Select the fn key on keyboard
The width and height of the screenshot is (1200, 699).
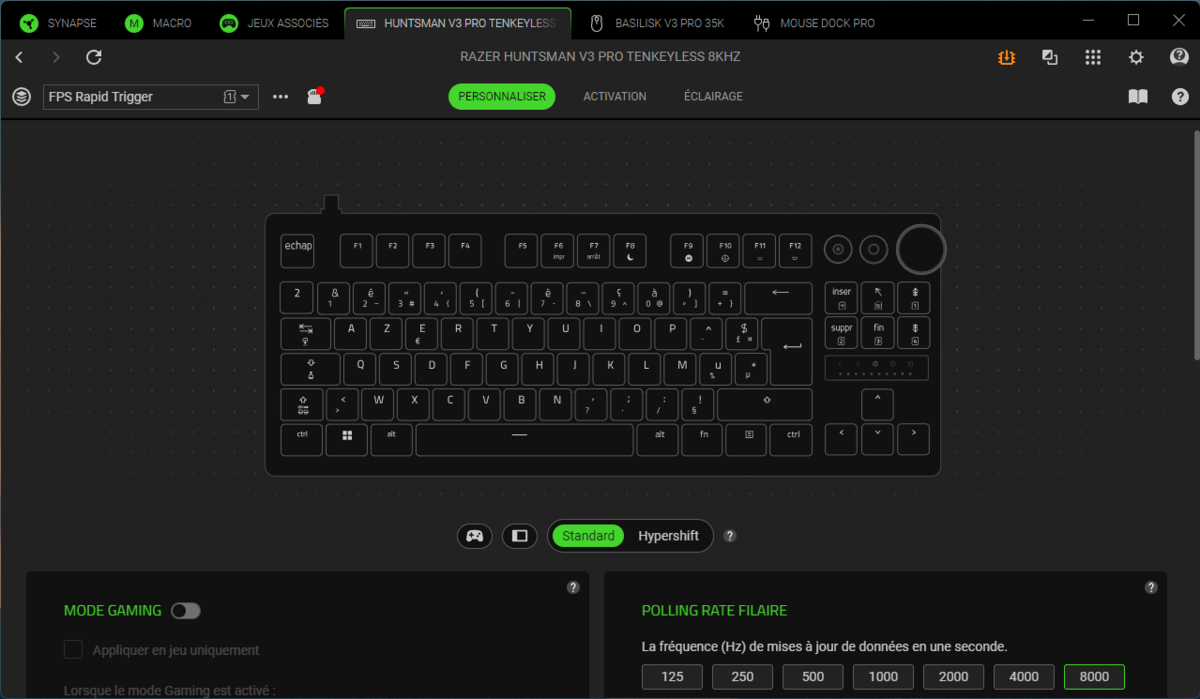pos(703,439)
